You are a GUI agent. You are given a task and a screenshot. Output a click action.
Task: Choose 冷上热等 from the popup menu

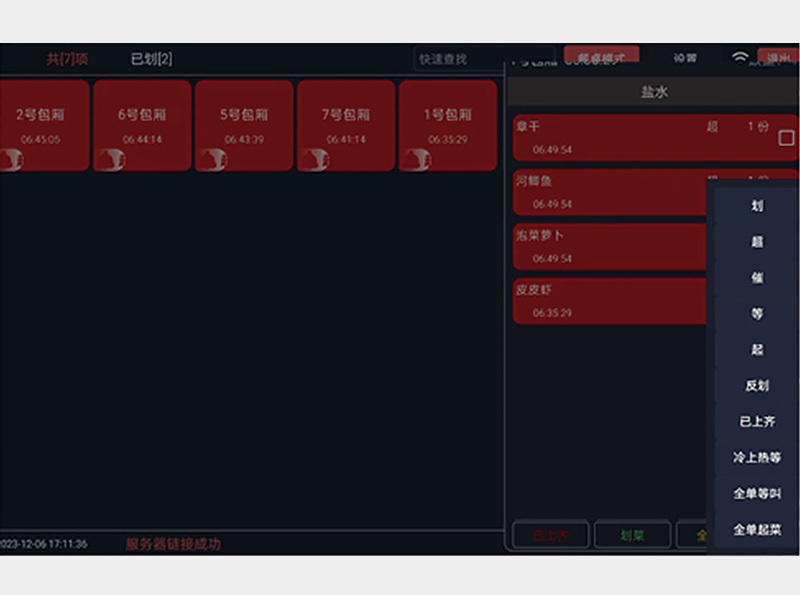(757, 458)
